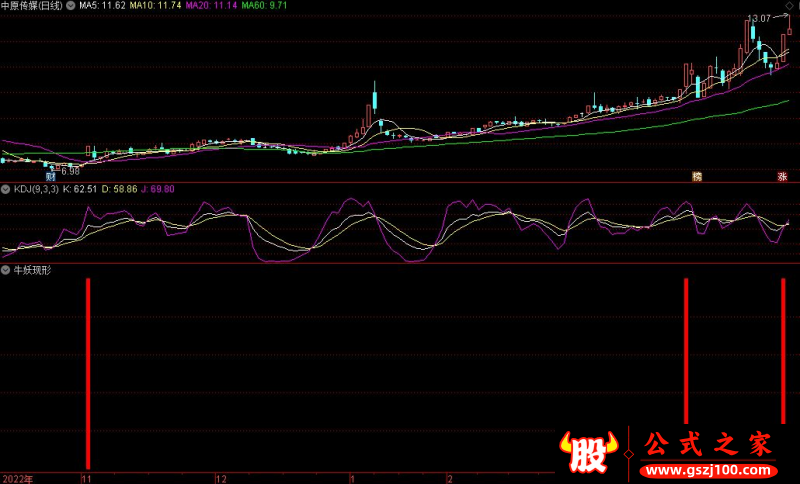
Task: Open the 牛妖现形 indicator name
Action: [31, 270]
